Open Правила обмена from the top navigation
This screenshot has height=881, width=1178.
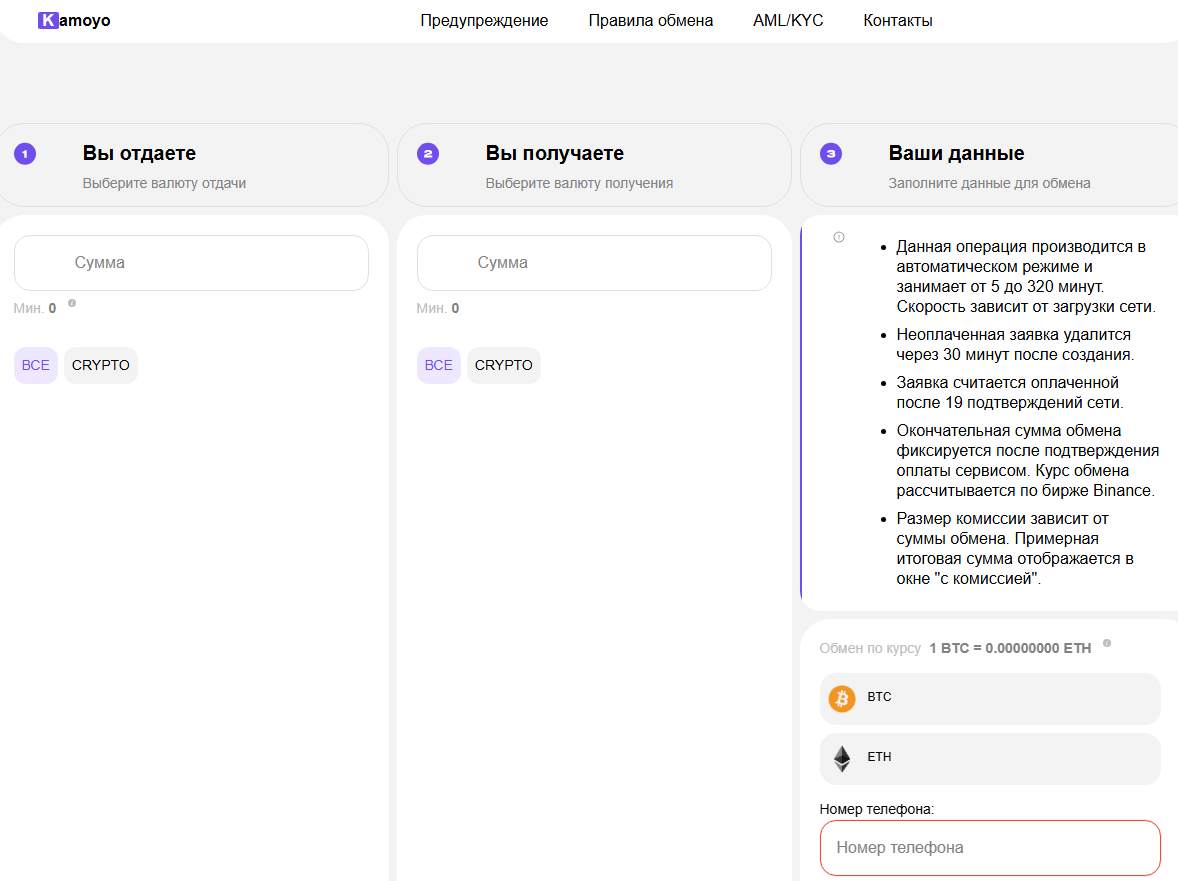click(x=651, y=20)
